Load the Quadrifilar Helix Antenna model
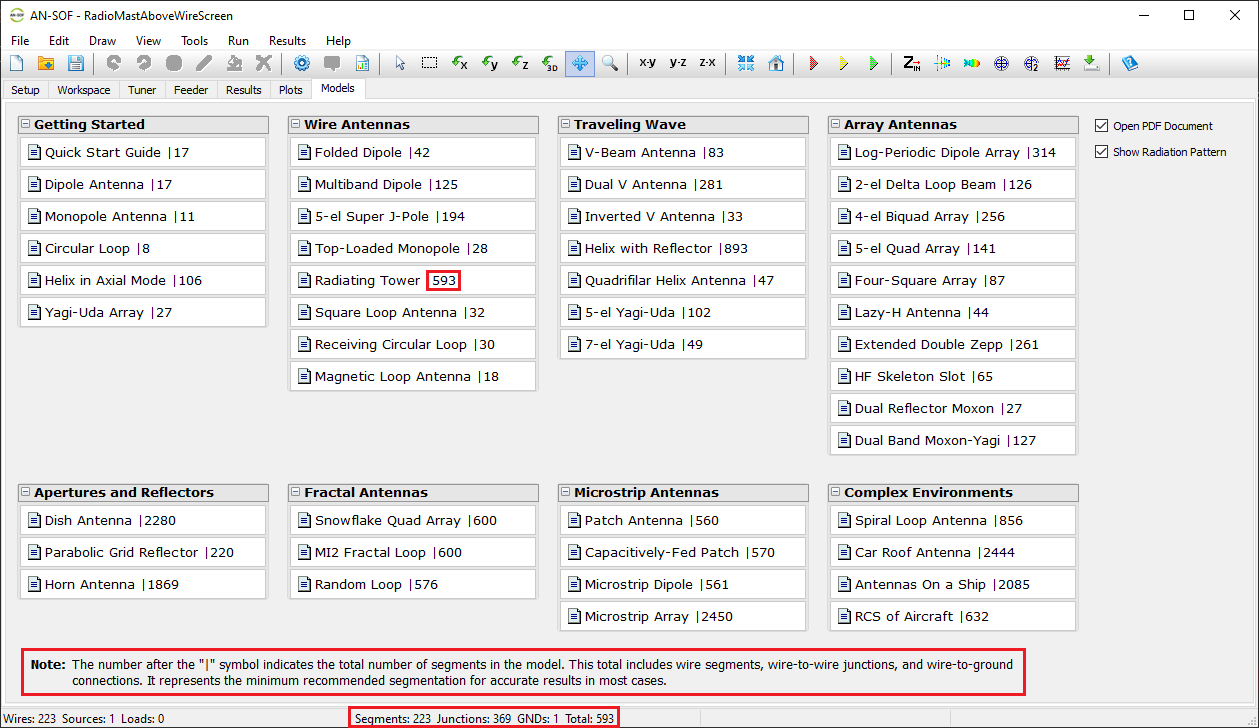The height and width of the screenshot is (728, 1259). point(683,281)
